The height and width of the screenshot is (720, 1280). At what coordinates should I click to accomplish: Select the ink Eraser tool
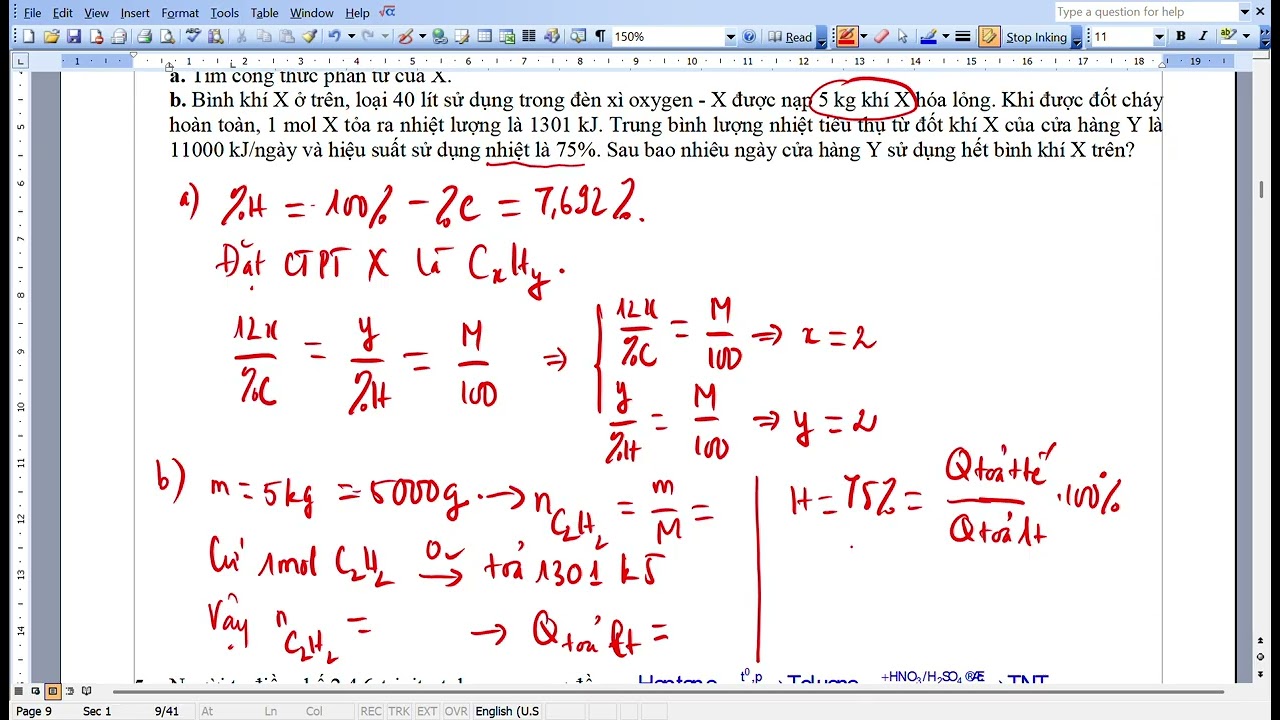click(881, 36)
